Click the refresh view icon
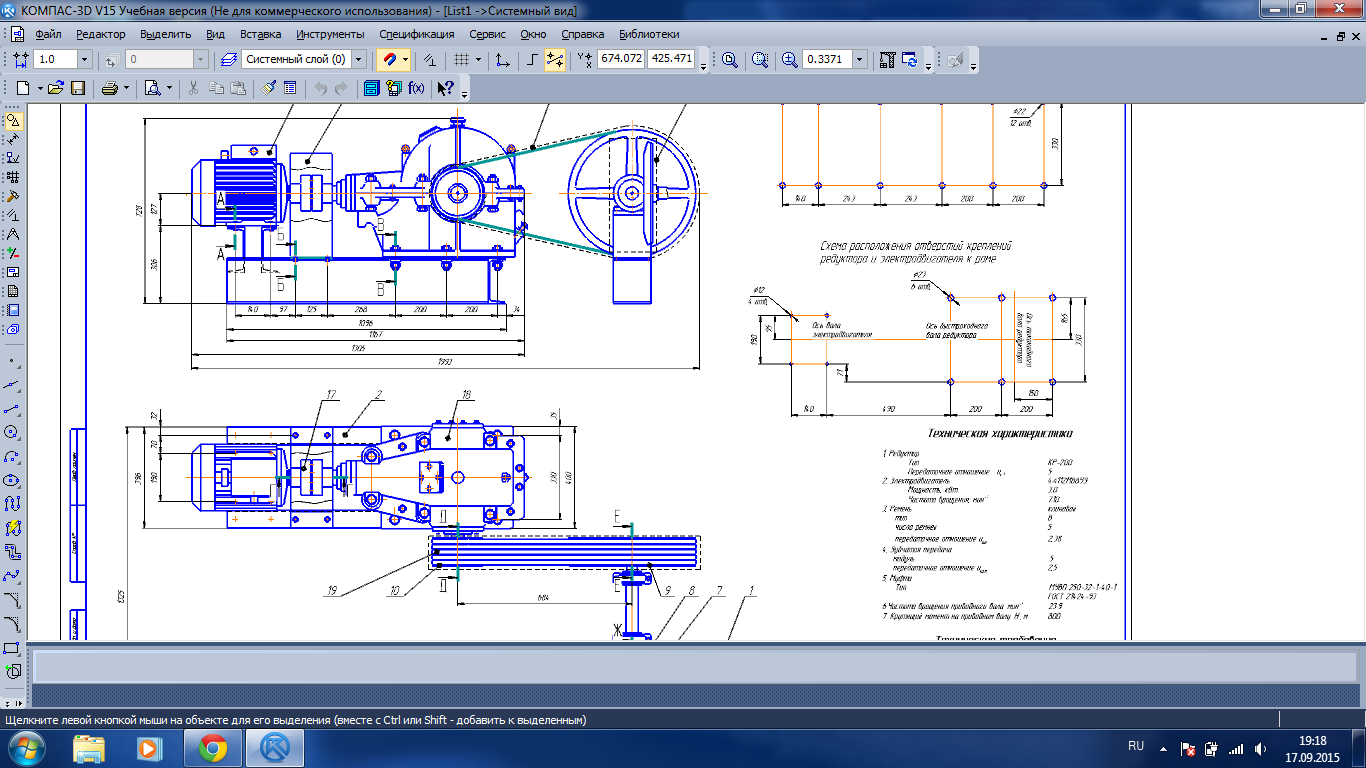The width and height of the screenshot is (1366, 768). (x=909, y=60)
